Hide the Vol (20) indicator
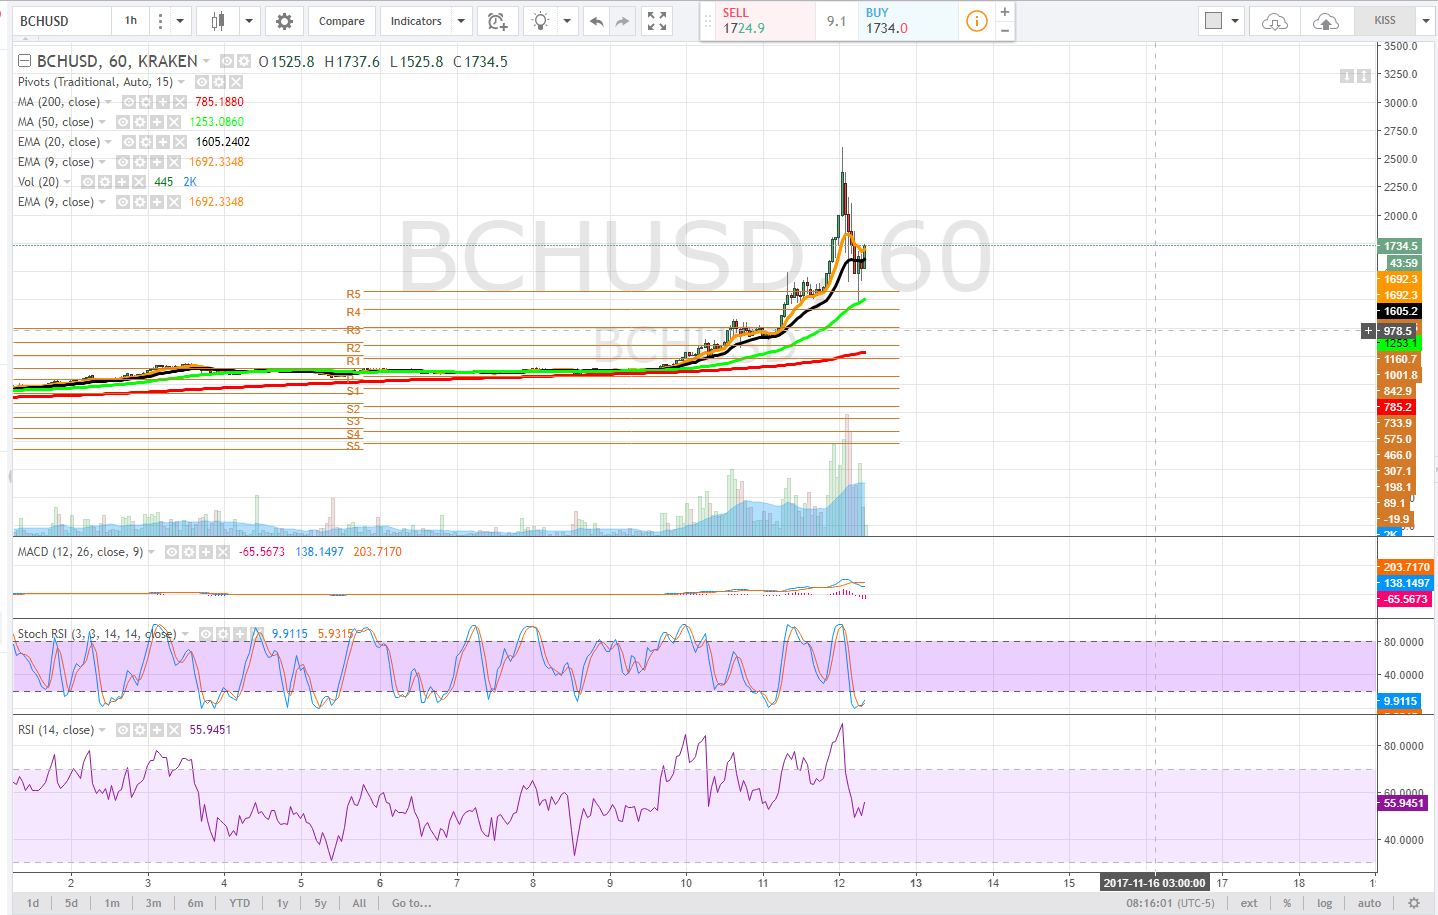This screenshot has height=915, width=1438. [88, 182]
